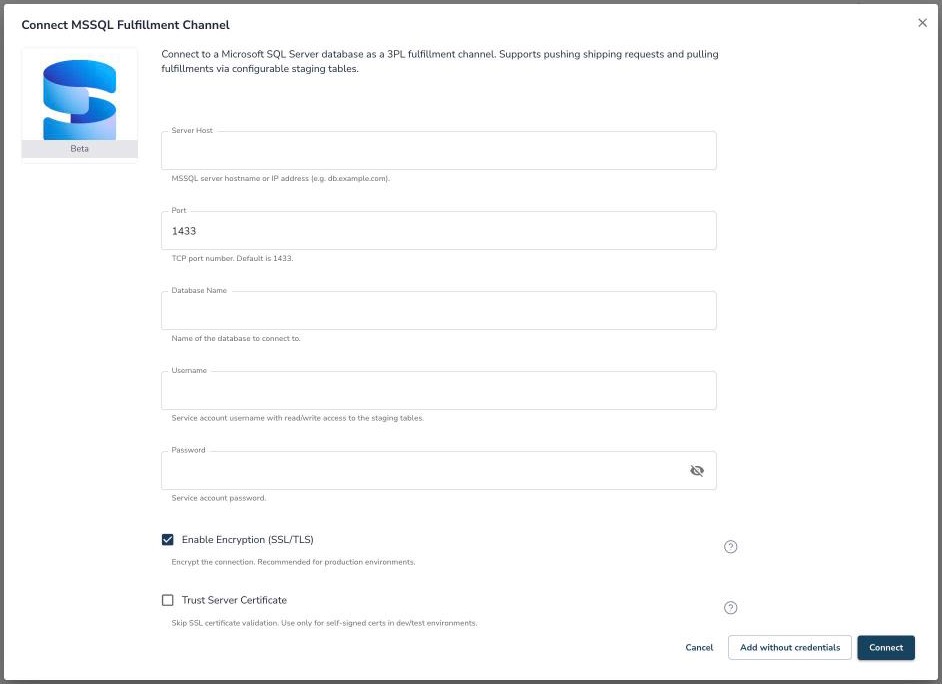This screenshot has height=684, width=942.
Task: Click the 'Enable Encryption (SSL/TLS)' label text
Action: 248,539
